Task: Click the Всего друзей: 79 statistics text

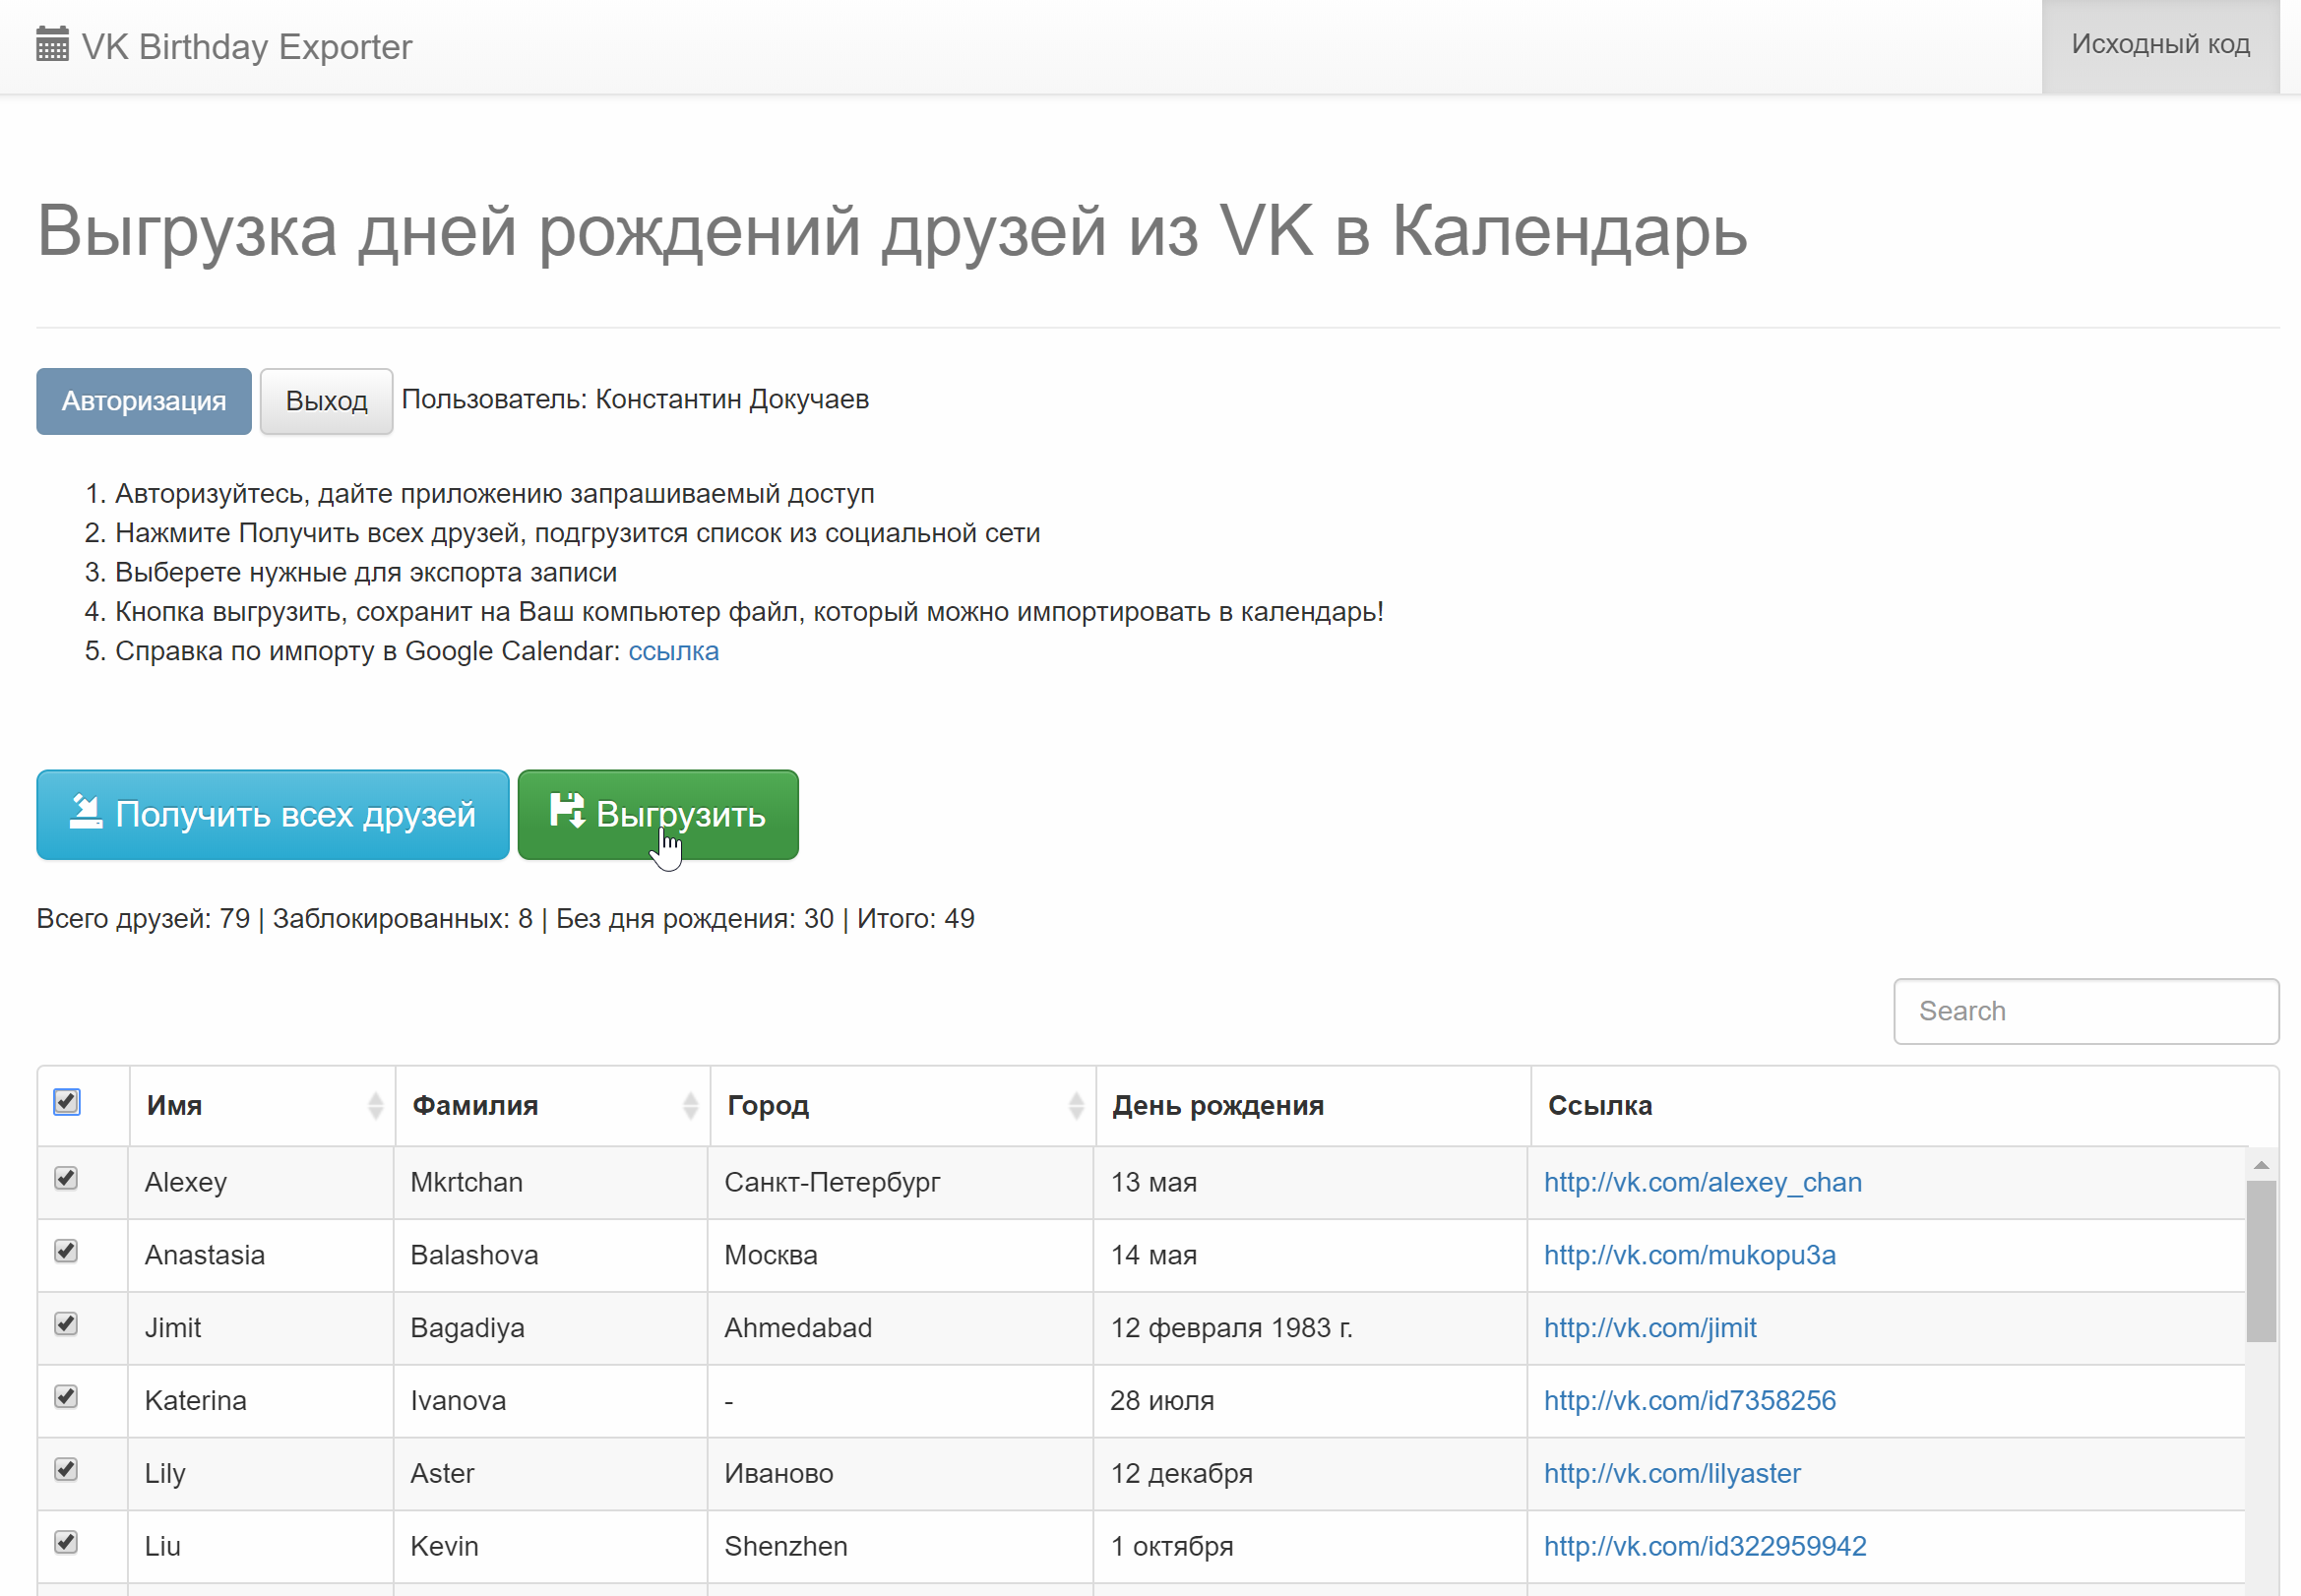Action: click(143, 918)
